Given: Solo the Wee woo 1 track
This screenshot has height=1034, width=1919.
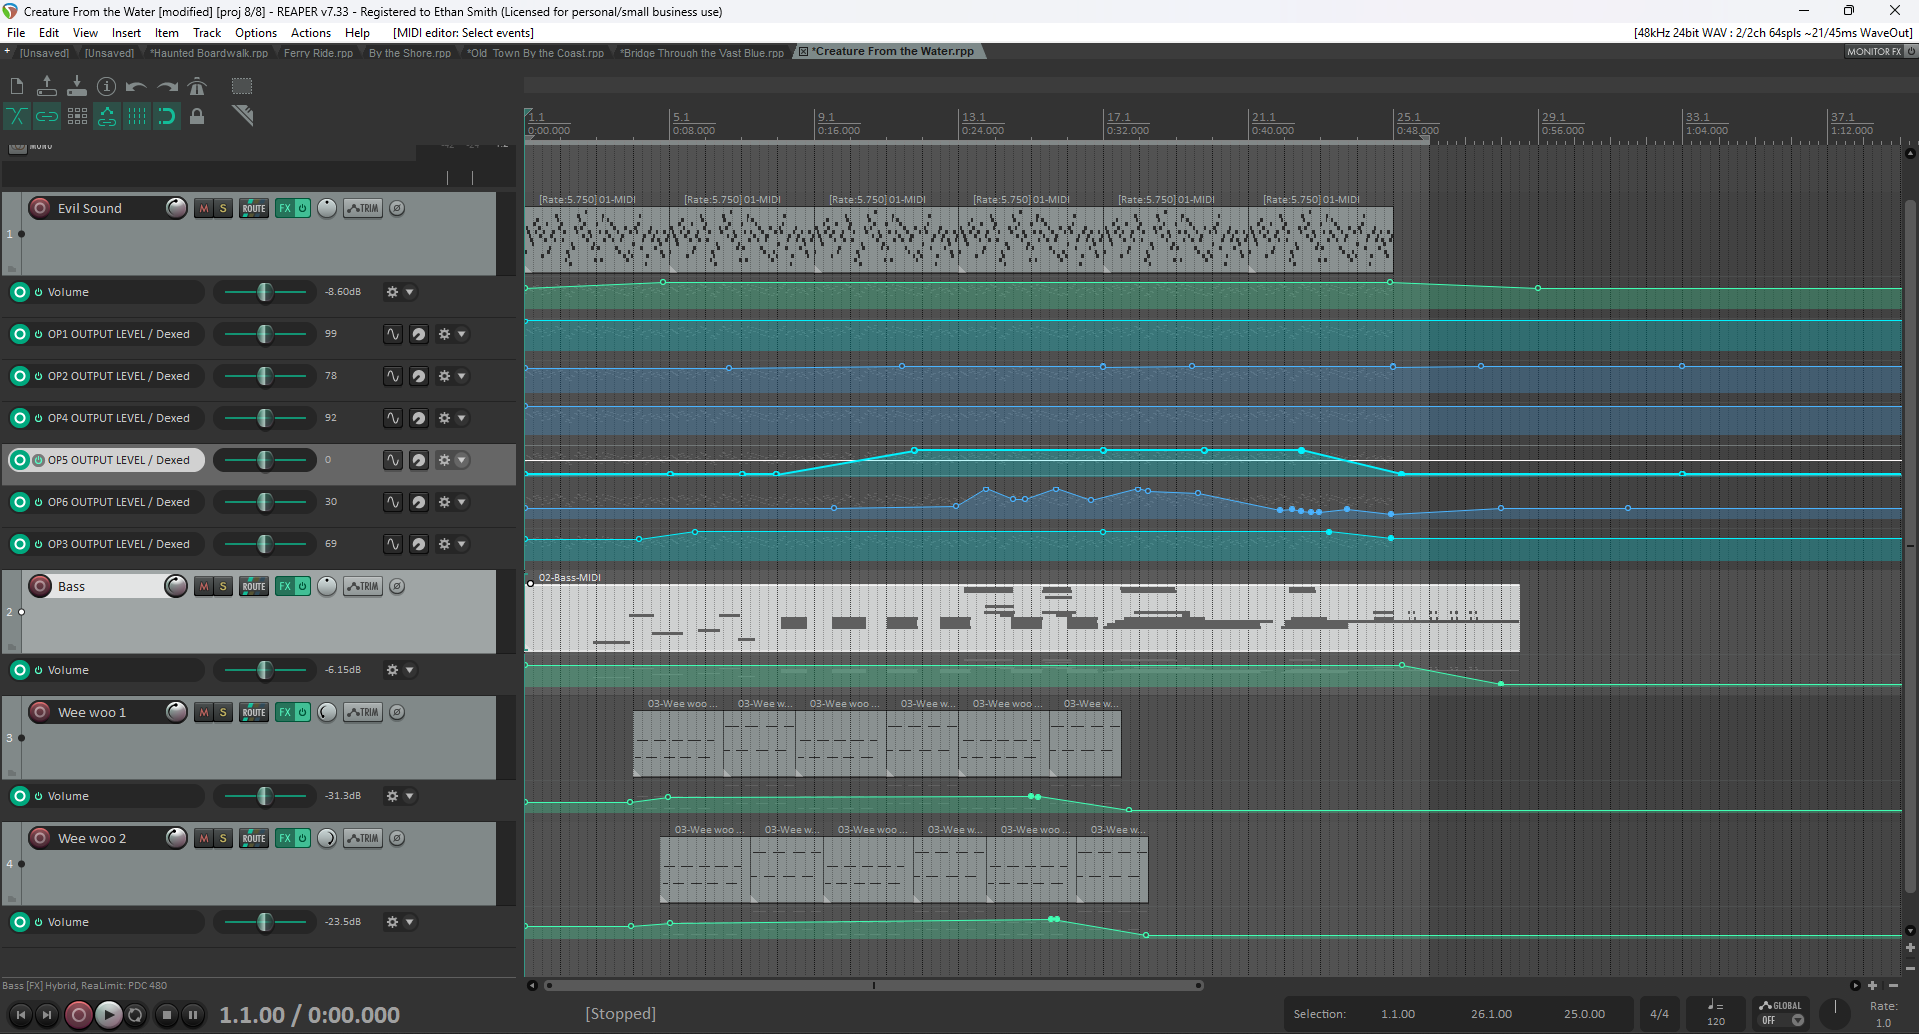Looking at the screenshot, I should tap(223, 712).
